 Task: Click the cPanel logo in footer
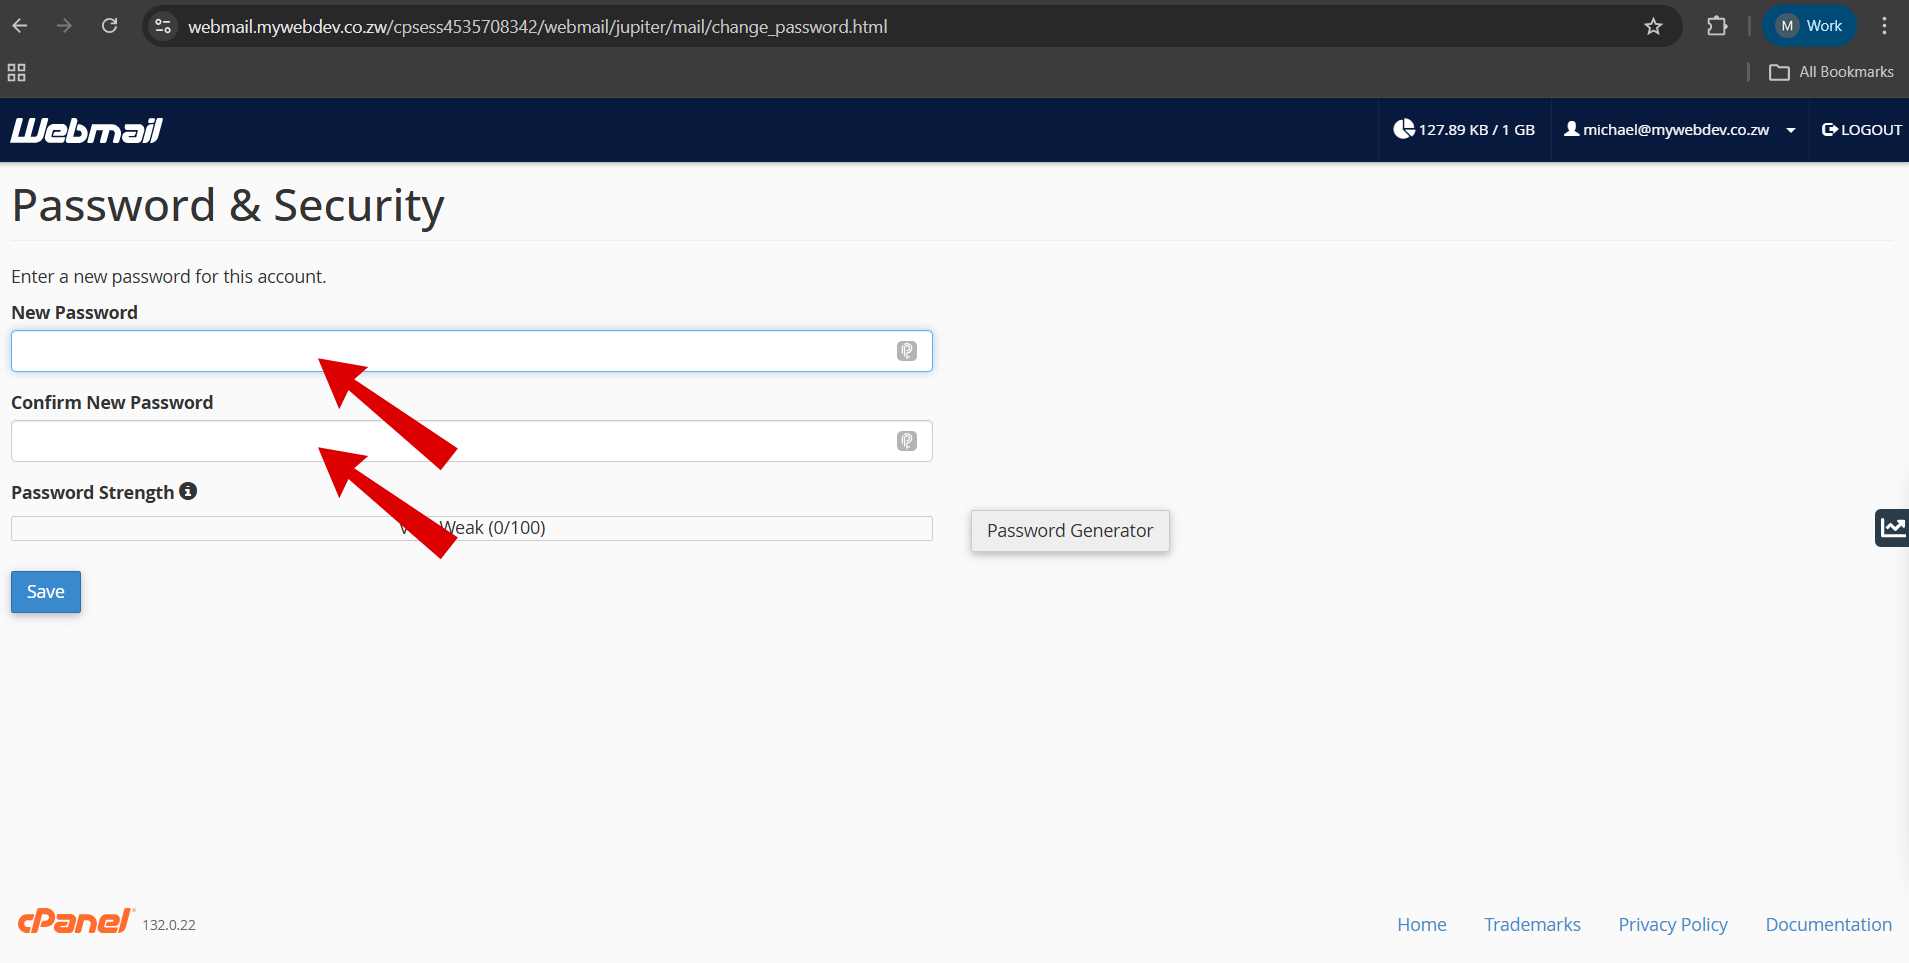pos(76,921)
